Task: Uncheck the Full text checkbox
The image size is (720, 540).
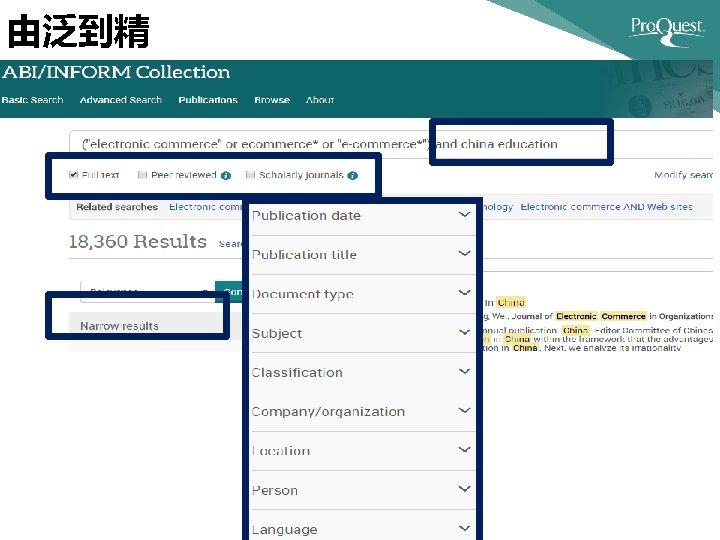Action: (x=73, y=174)
